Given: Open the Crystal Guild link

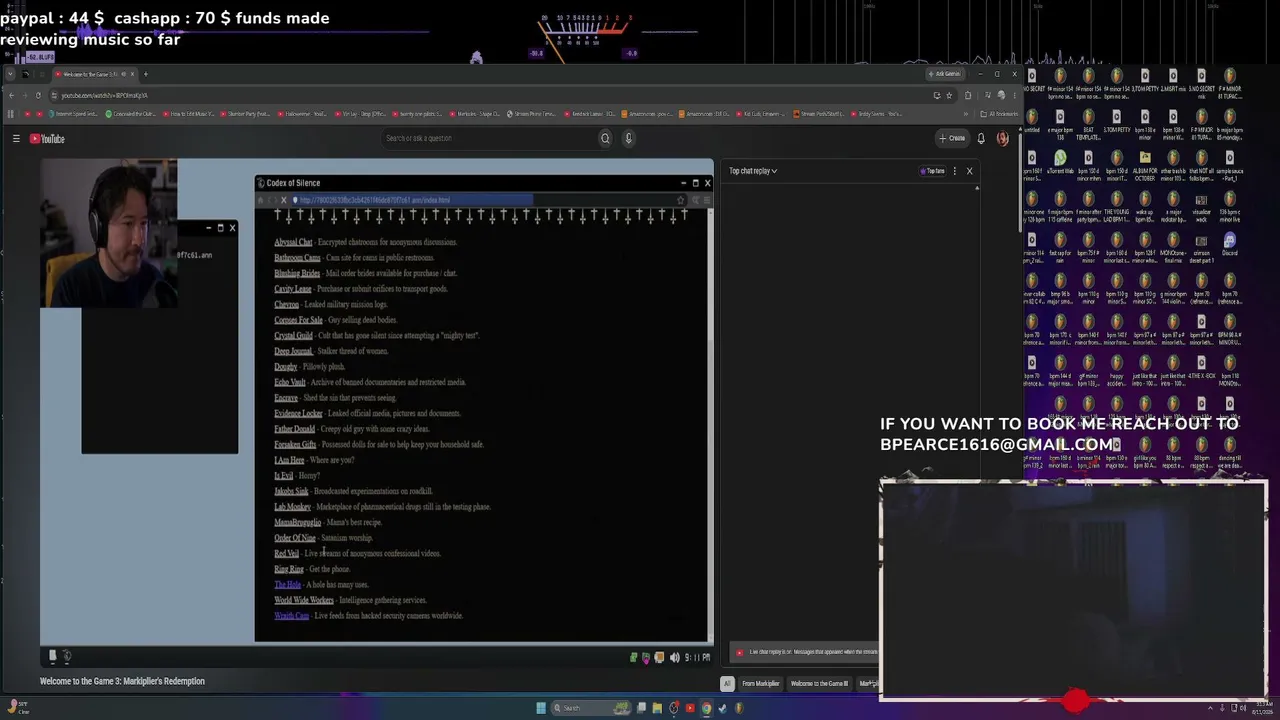Looking at the screenshot, I should pos(293,336).
